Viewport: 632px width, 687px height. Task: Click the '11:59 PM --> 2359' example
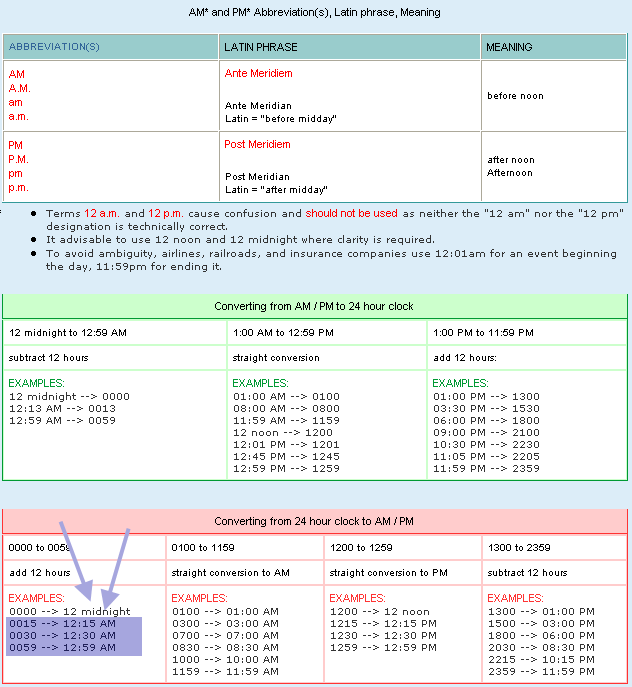[486, 468]
